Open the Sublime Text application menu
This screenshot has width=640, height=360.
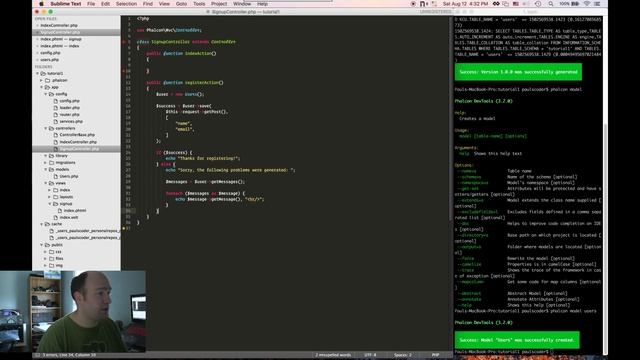coord(66,4)
